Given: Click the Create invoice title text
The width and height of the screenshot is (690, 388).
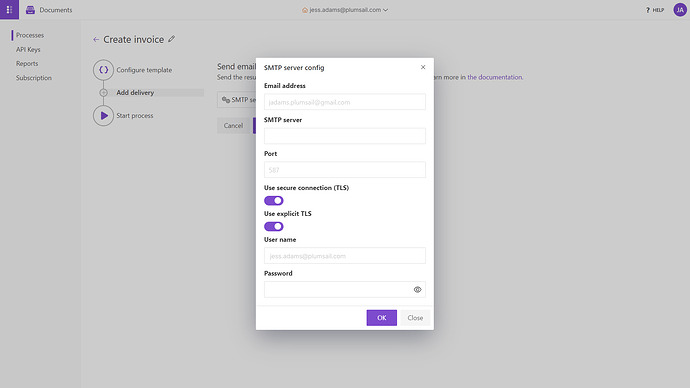Looking at the screenshot, I should pyautogui.click(x=134, y=40).
